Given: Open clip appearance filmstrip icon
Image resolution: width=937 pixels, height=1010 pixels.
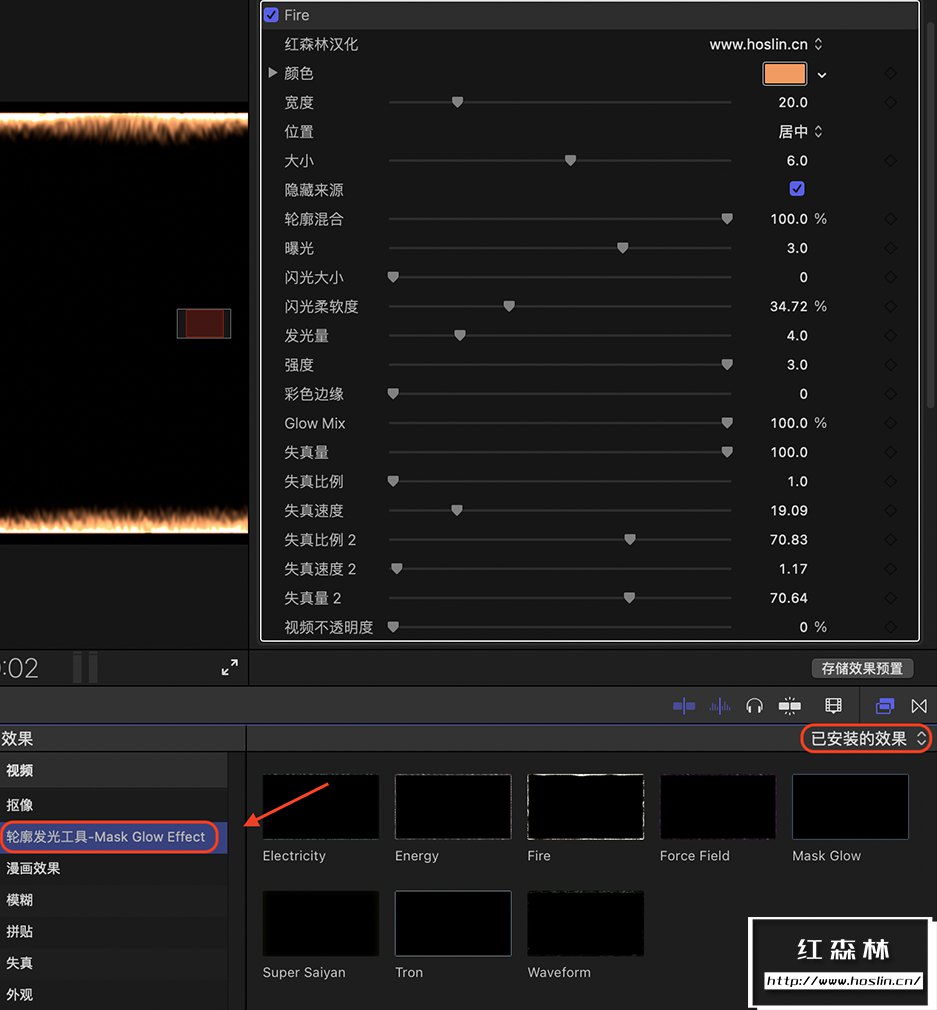Looking at the screenshot, I should point(833,706).
